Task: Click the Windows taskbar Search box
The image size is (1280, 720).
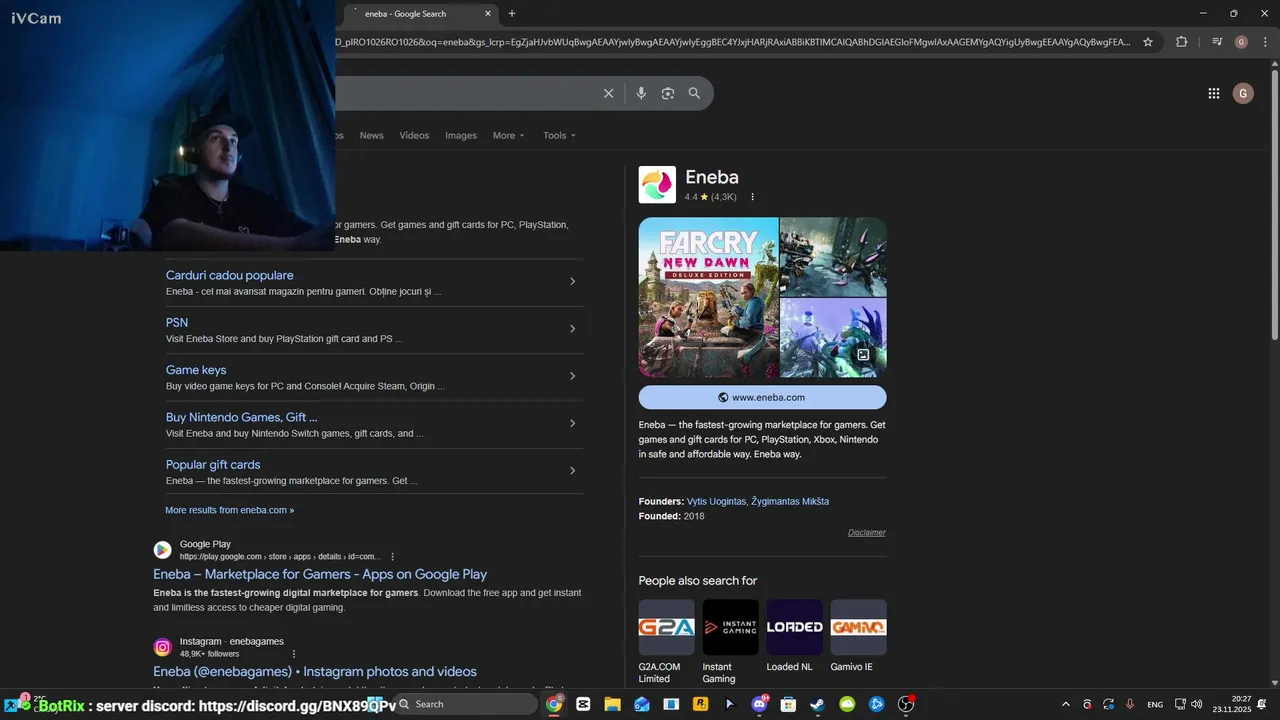Action: pos(465,704)
